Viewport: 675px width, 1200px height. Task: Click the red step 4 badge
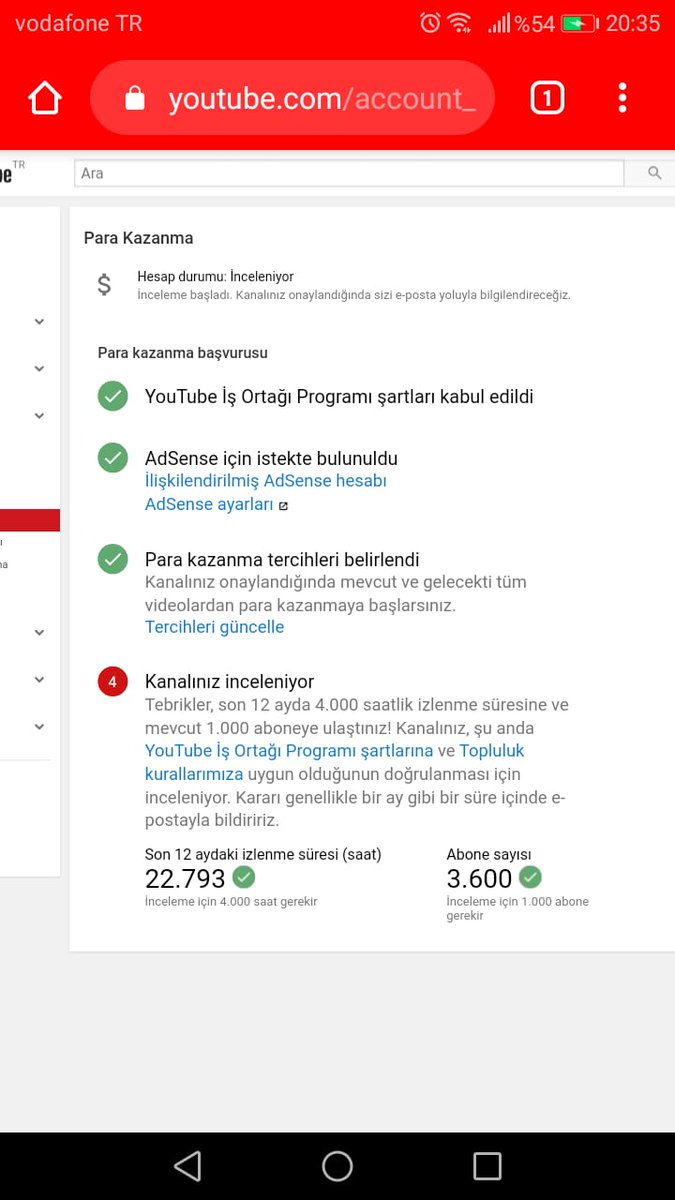pyautogui.click(x=113, y=682)
